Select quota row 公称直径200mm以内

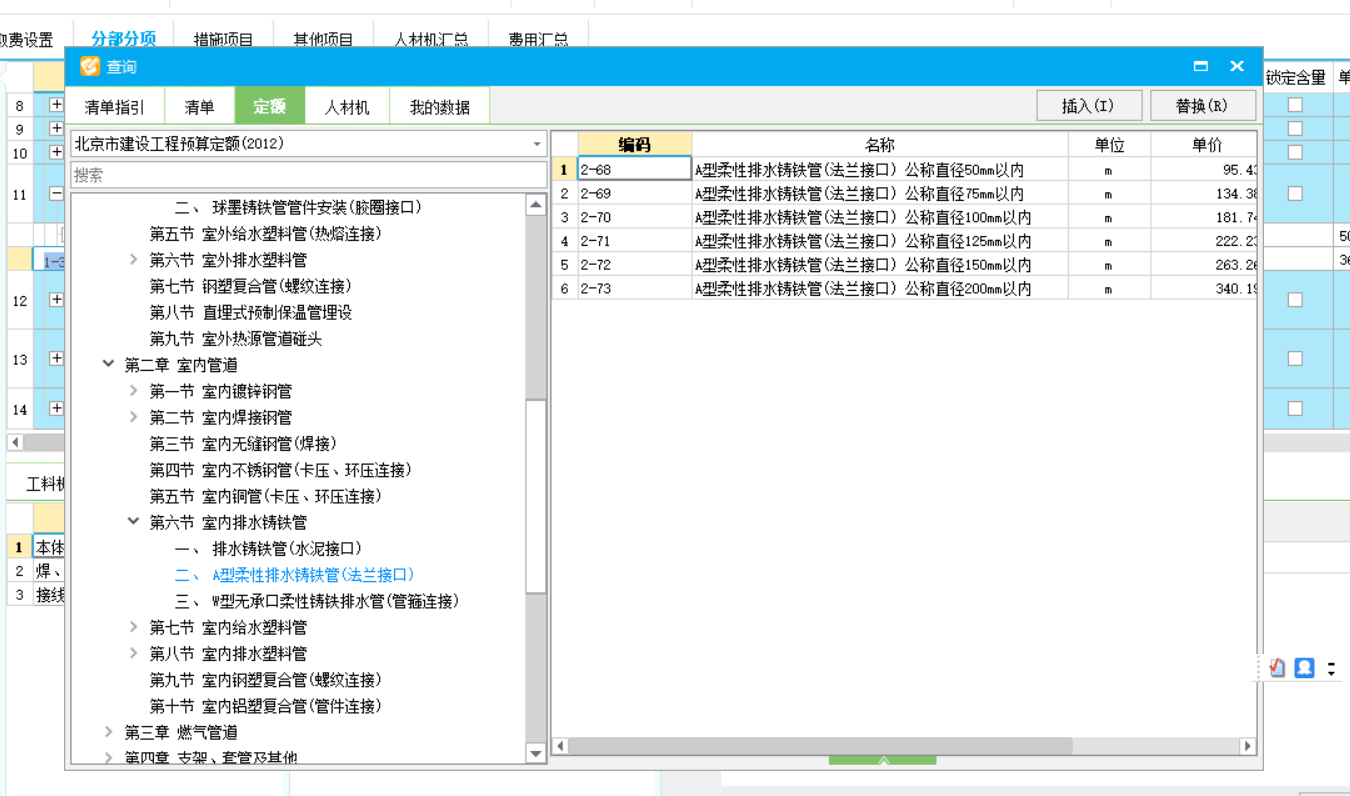click(x=904, y=288)
